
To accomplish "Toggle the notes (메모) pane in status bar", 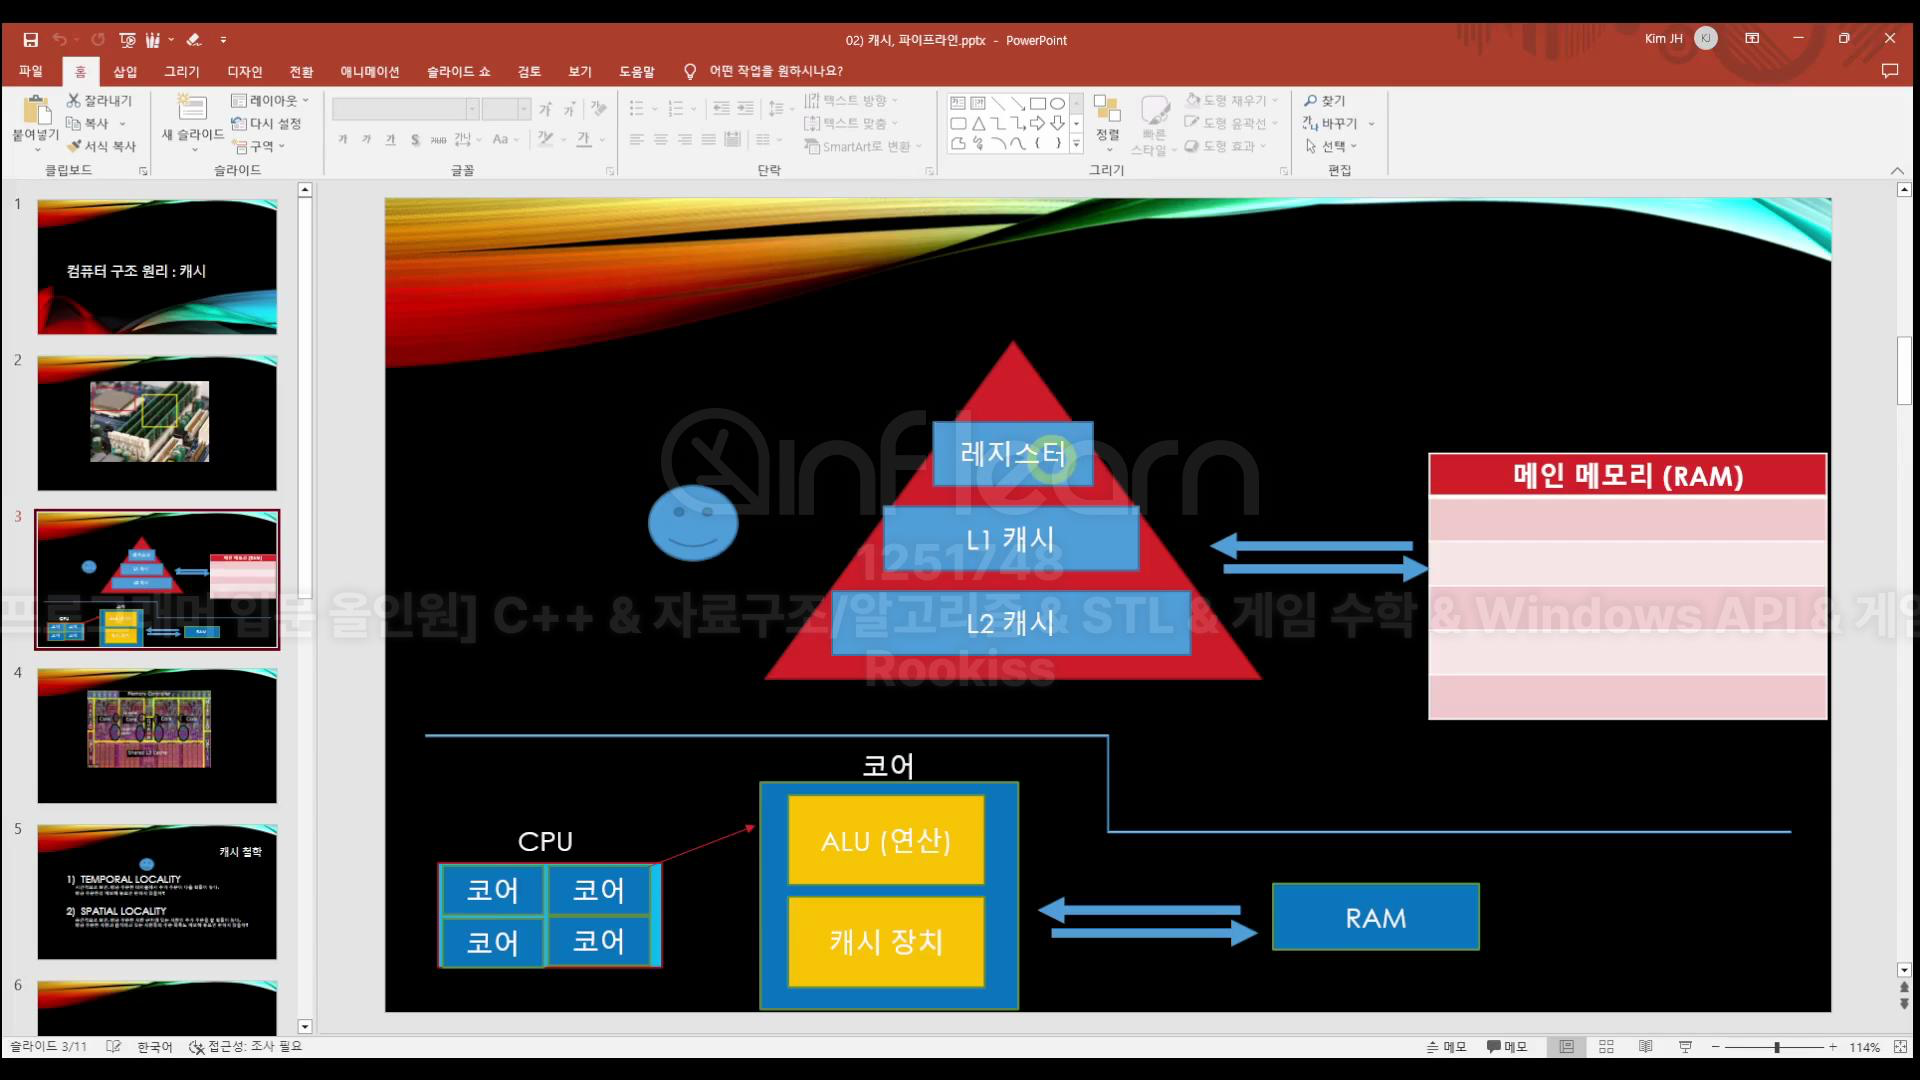I will (1446, 1046).
